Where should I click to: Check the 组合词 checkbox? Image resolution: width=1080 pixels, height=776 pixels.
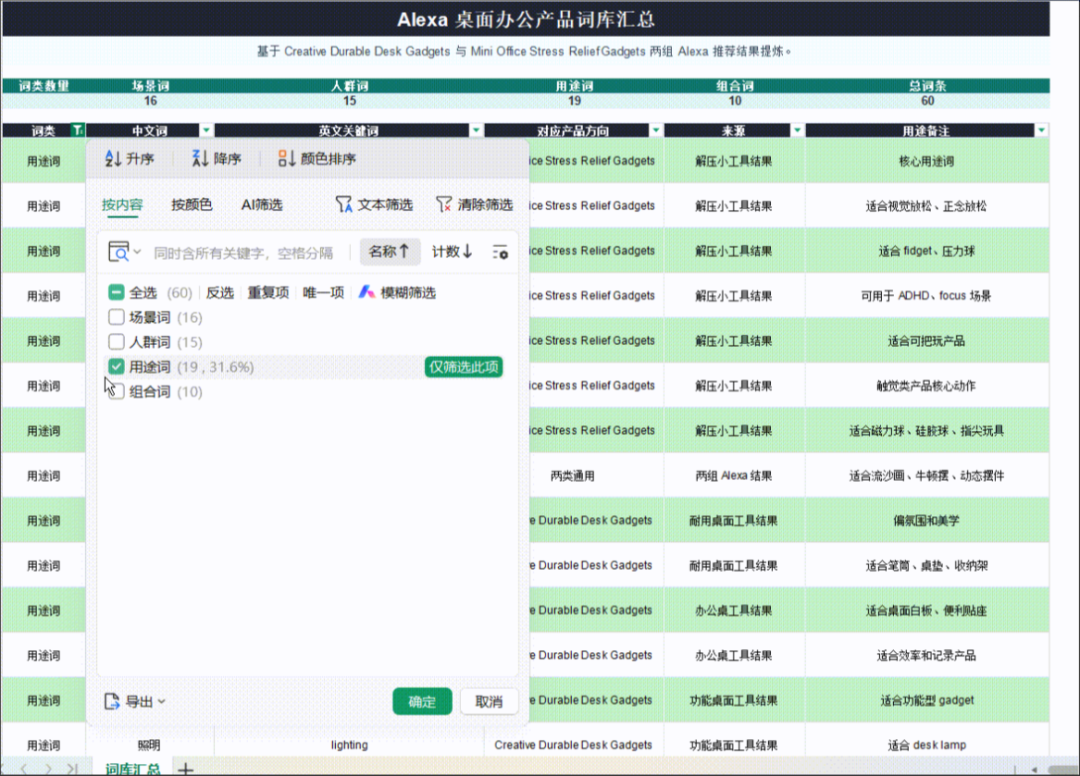[x=117, y=392]
